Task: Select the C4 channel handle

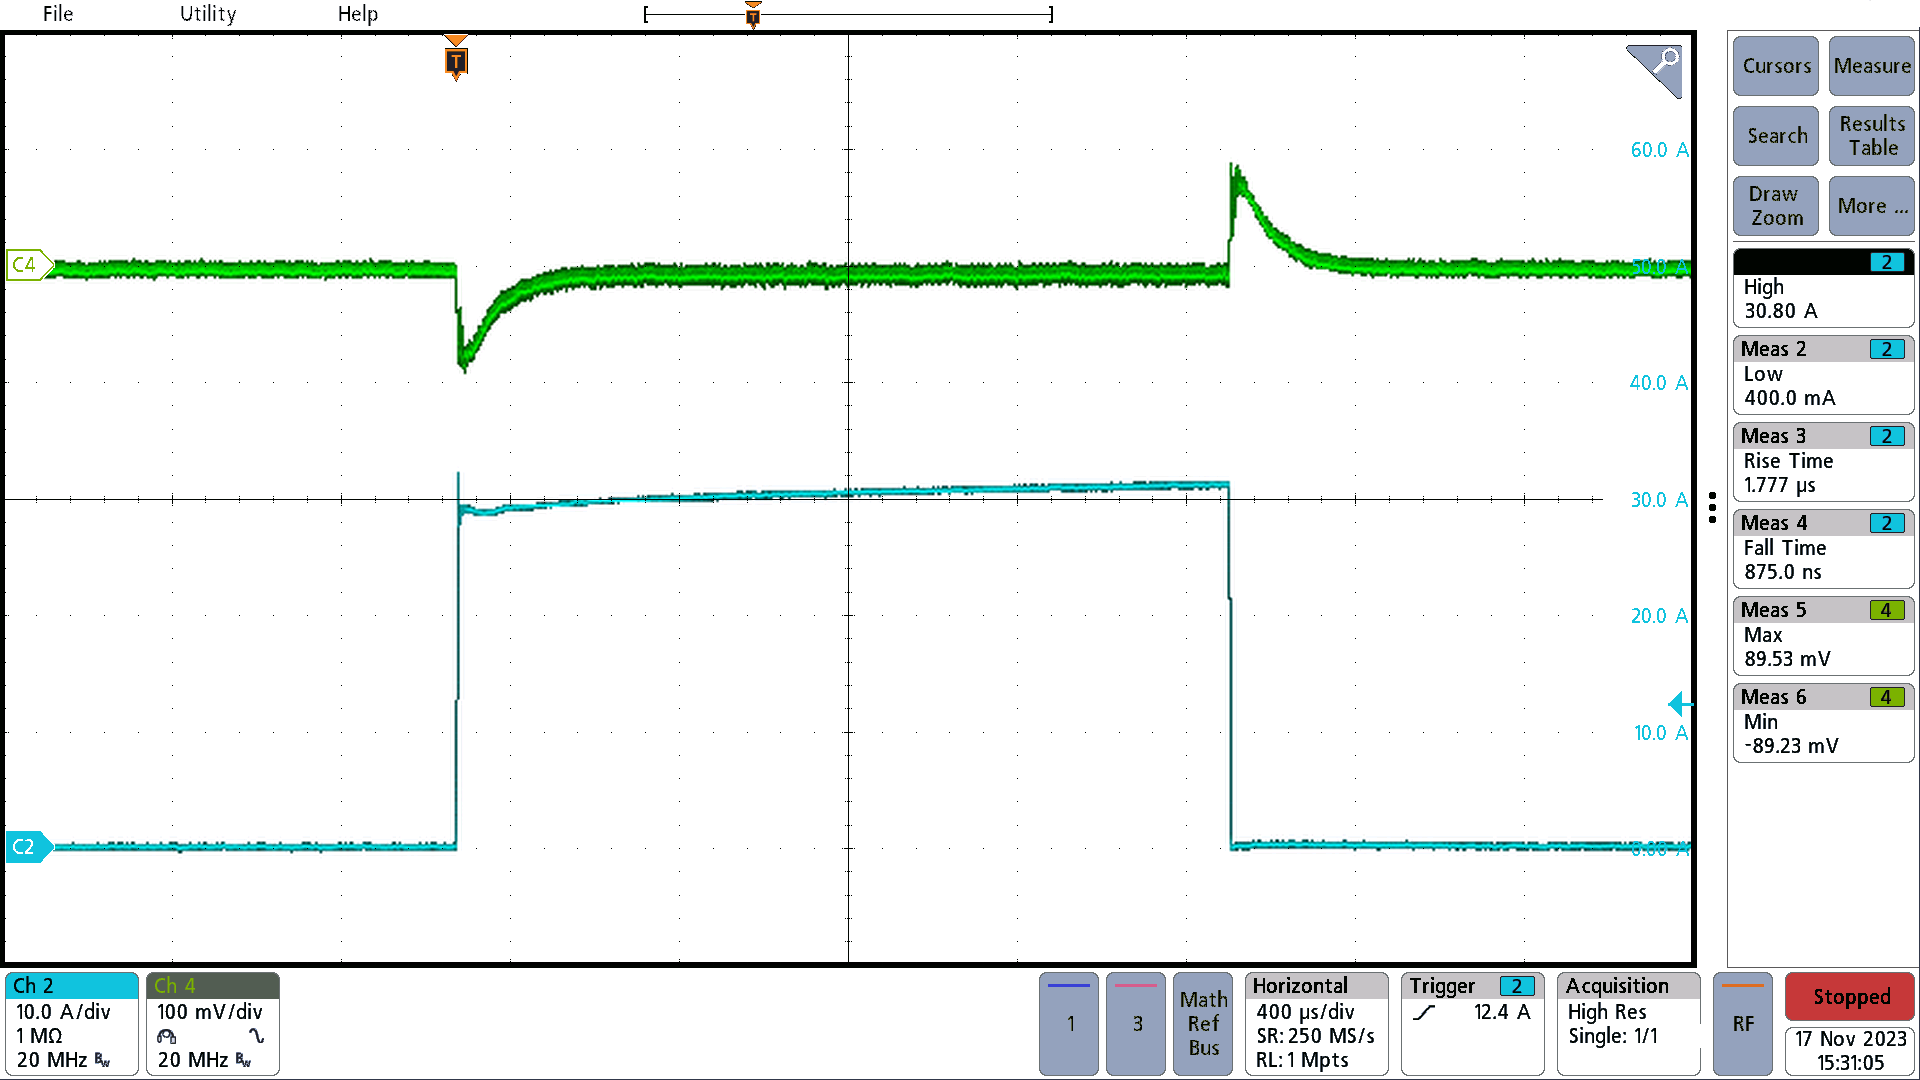Action: [27, 265]
